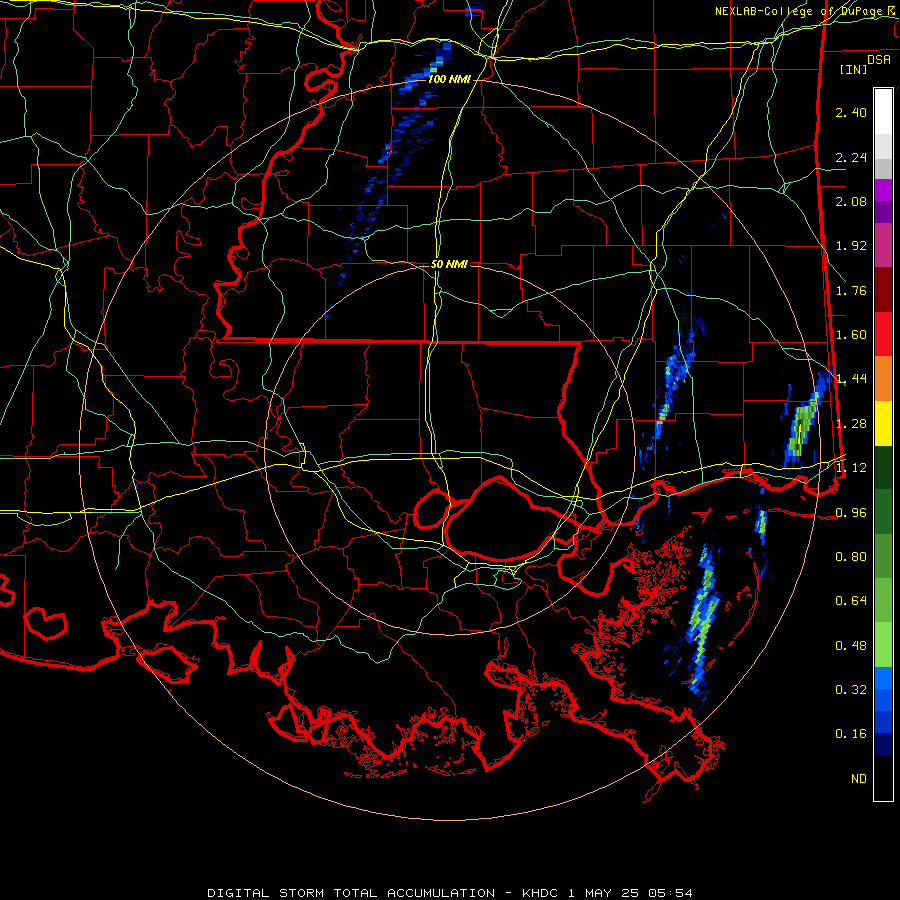Click the KHDC station identifier
Screen dimensions: 900x900
click(x=540, y=893)
